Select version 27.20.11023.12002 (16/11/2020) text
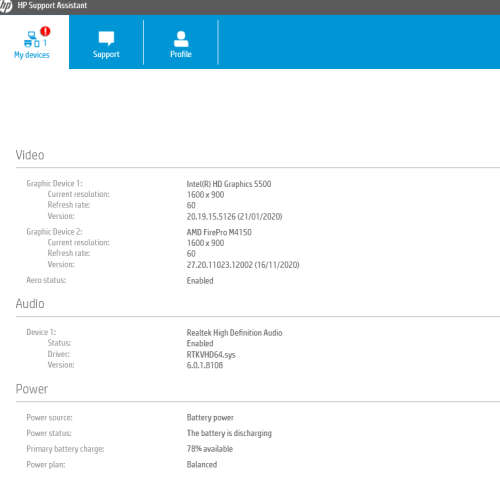Screen dimensions: 500x500 [x=243, y=265]
